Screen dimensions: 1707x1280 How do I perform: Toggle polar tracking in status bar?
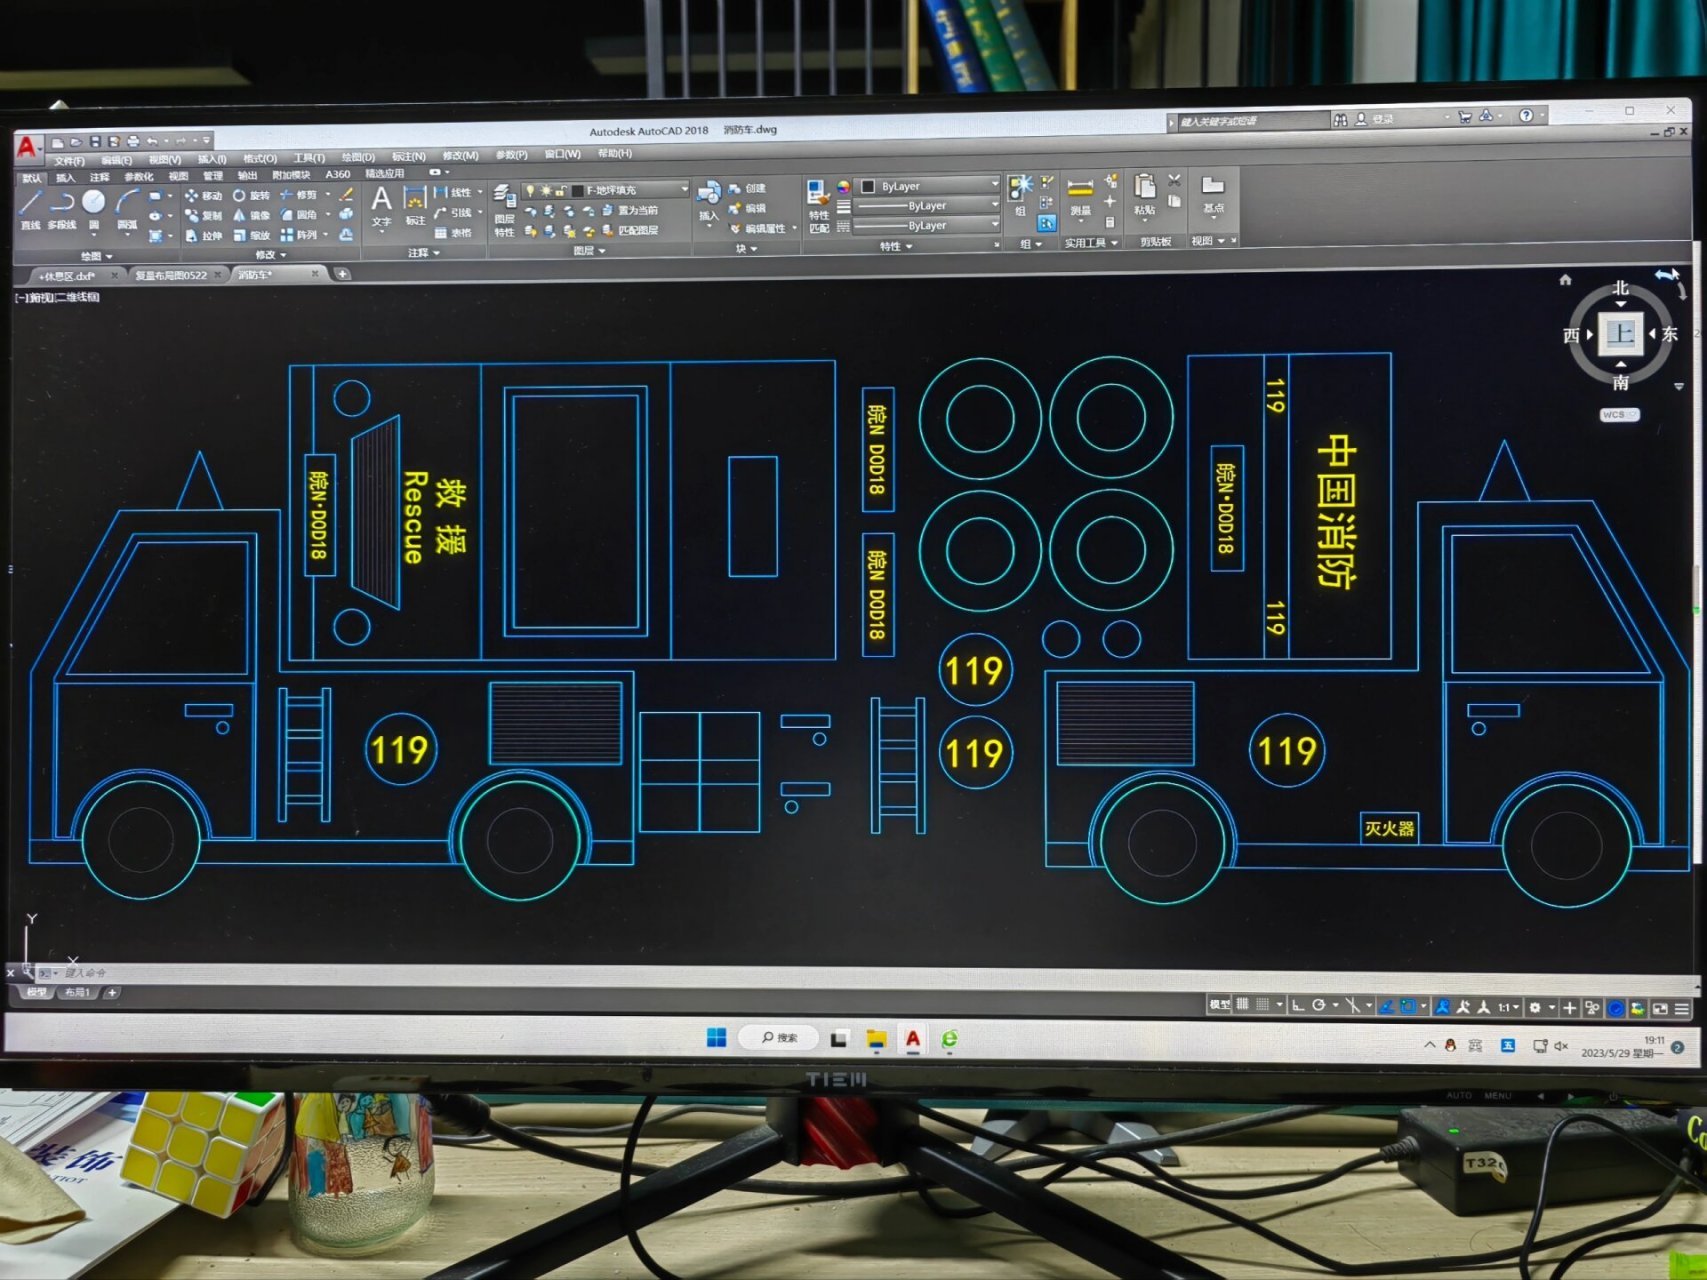click(1319, 1006)
